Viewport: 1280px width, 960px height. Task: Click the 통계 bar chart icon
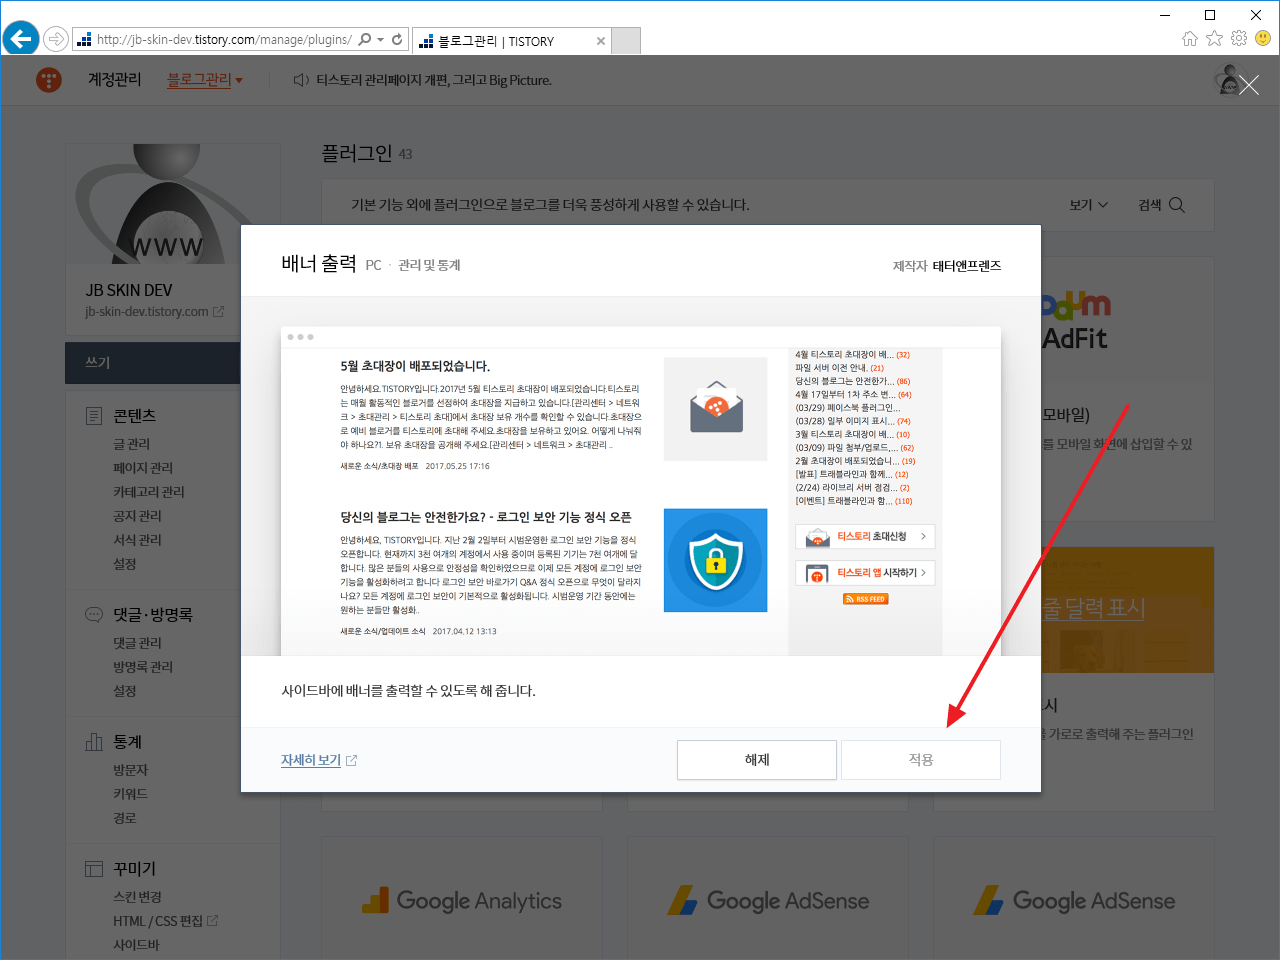(94, 742)
